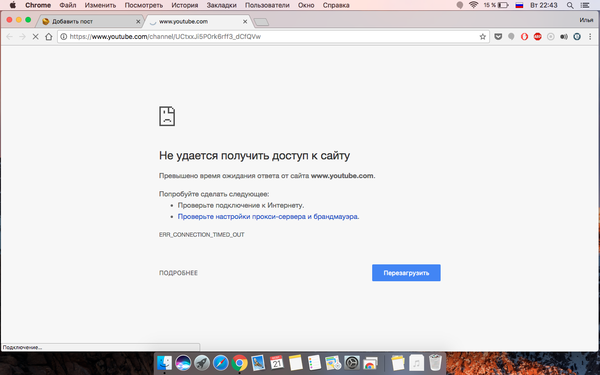Open Finder from the Dock
This screenshot has height=375, width=600.
pos(165,363)
